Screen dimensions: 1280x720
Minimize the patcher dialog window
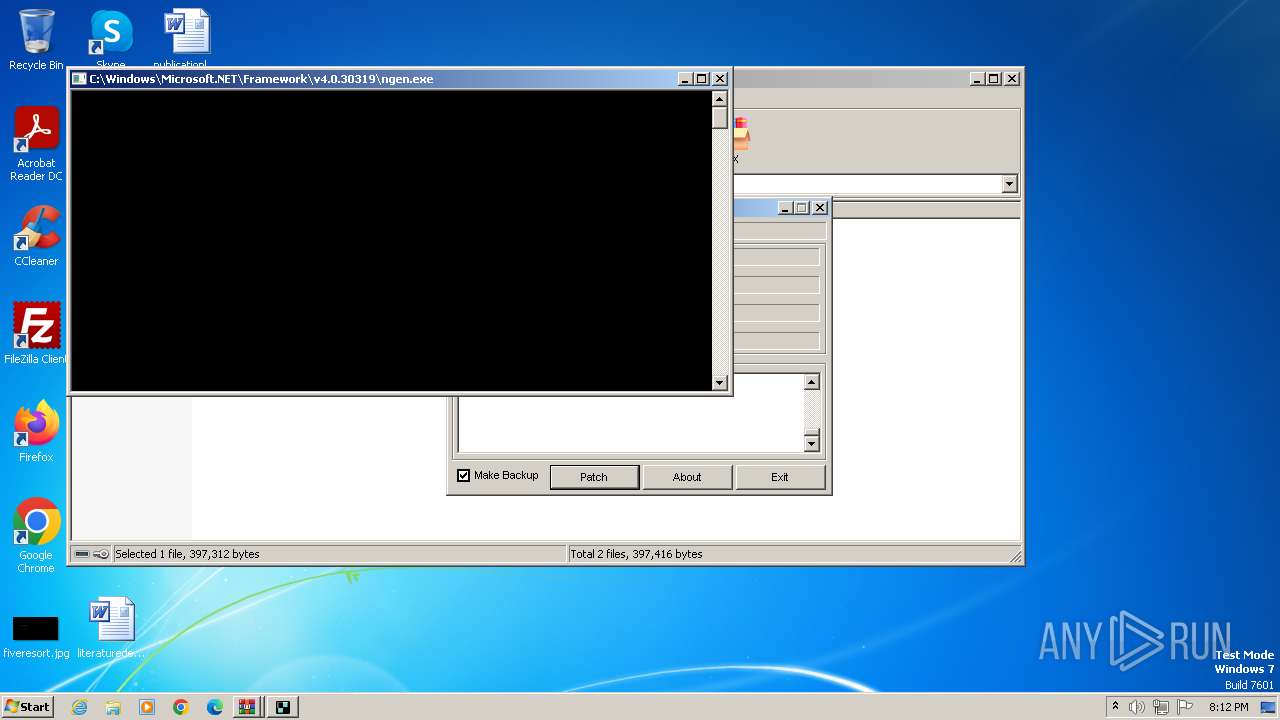tap(785, 208)
